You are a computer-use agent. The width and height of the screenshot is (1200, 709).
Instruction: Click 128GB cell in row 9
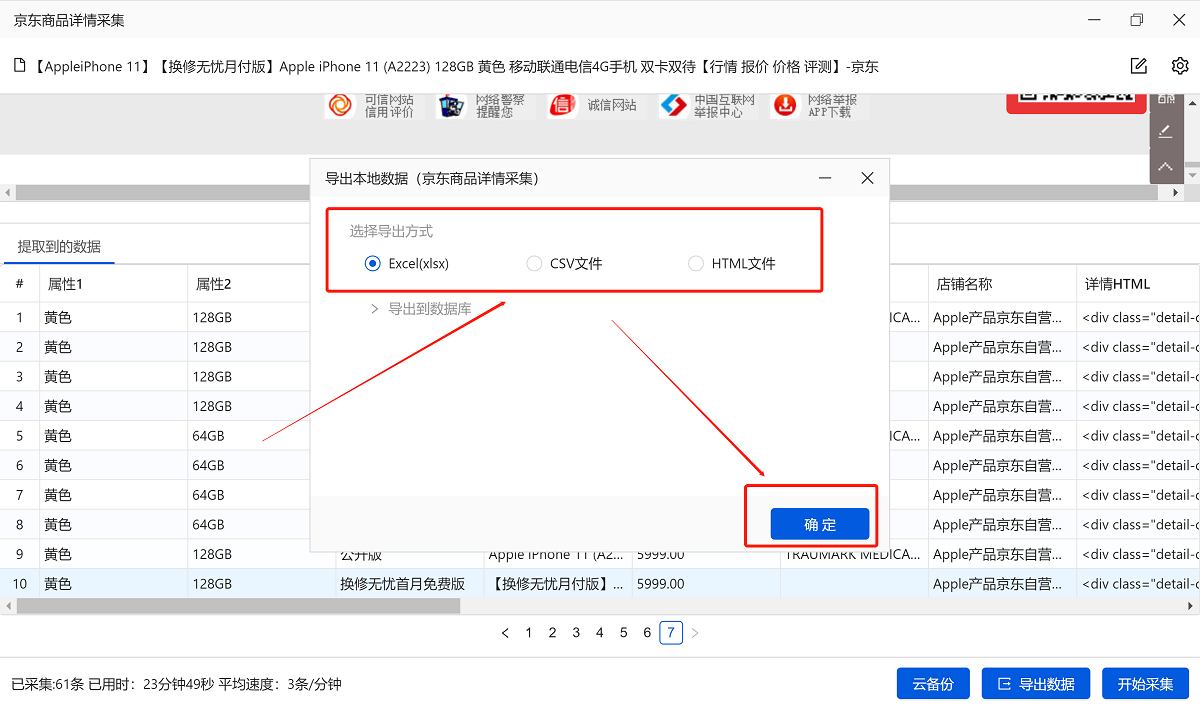(262, 554)
